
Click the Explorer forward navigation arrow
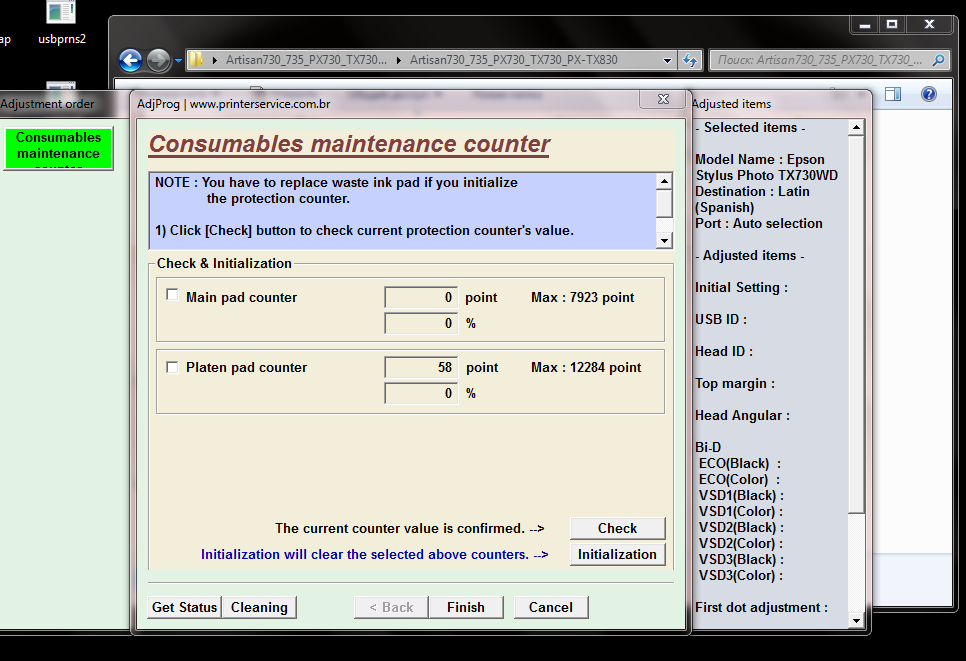(x=158, y=60)
